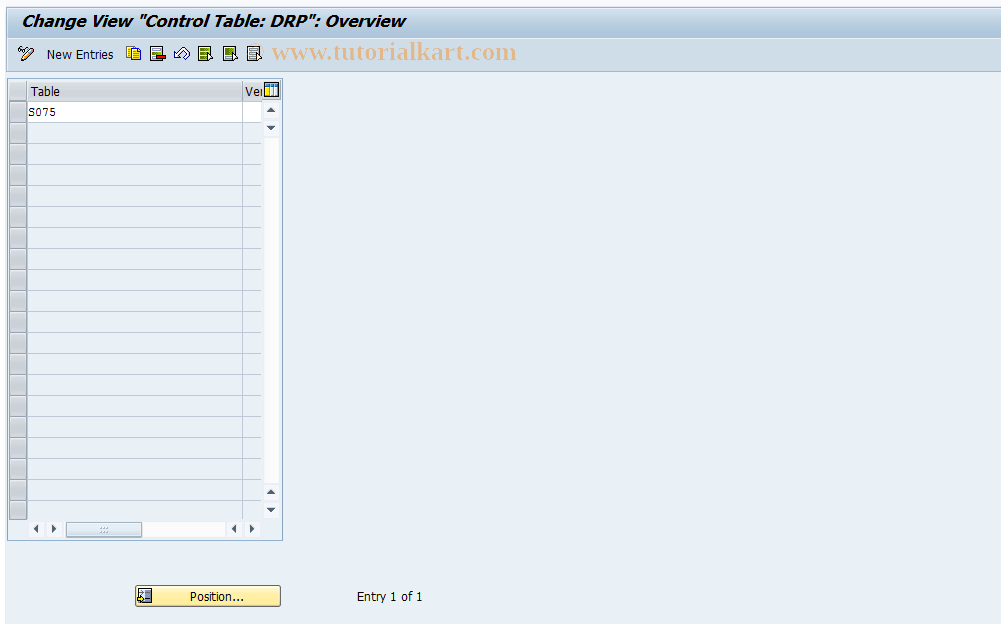Toggle Display/Change mode pencil icon
This screenshot has height=624, width=1001.
tap(26, 54)
